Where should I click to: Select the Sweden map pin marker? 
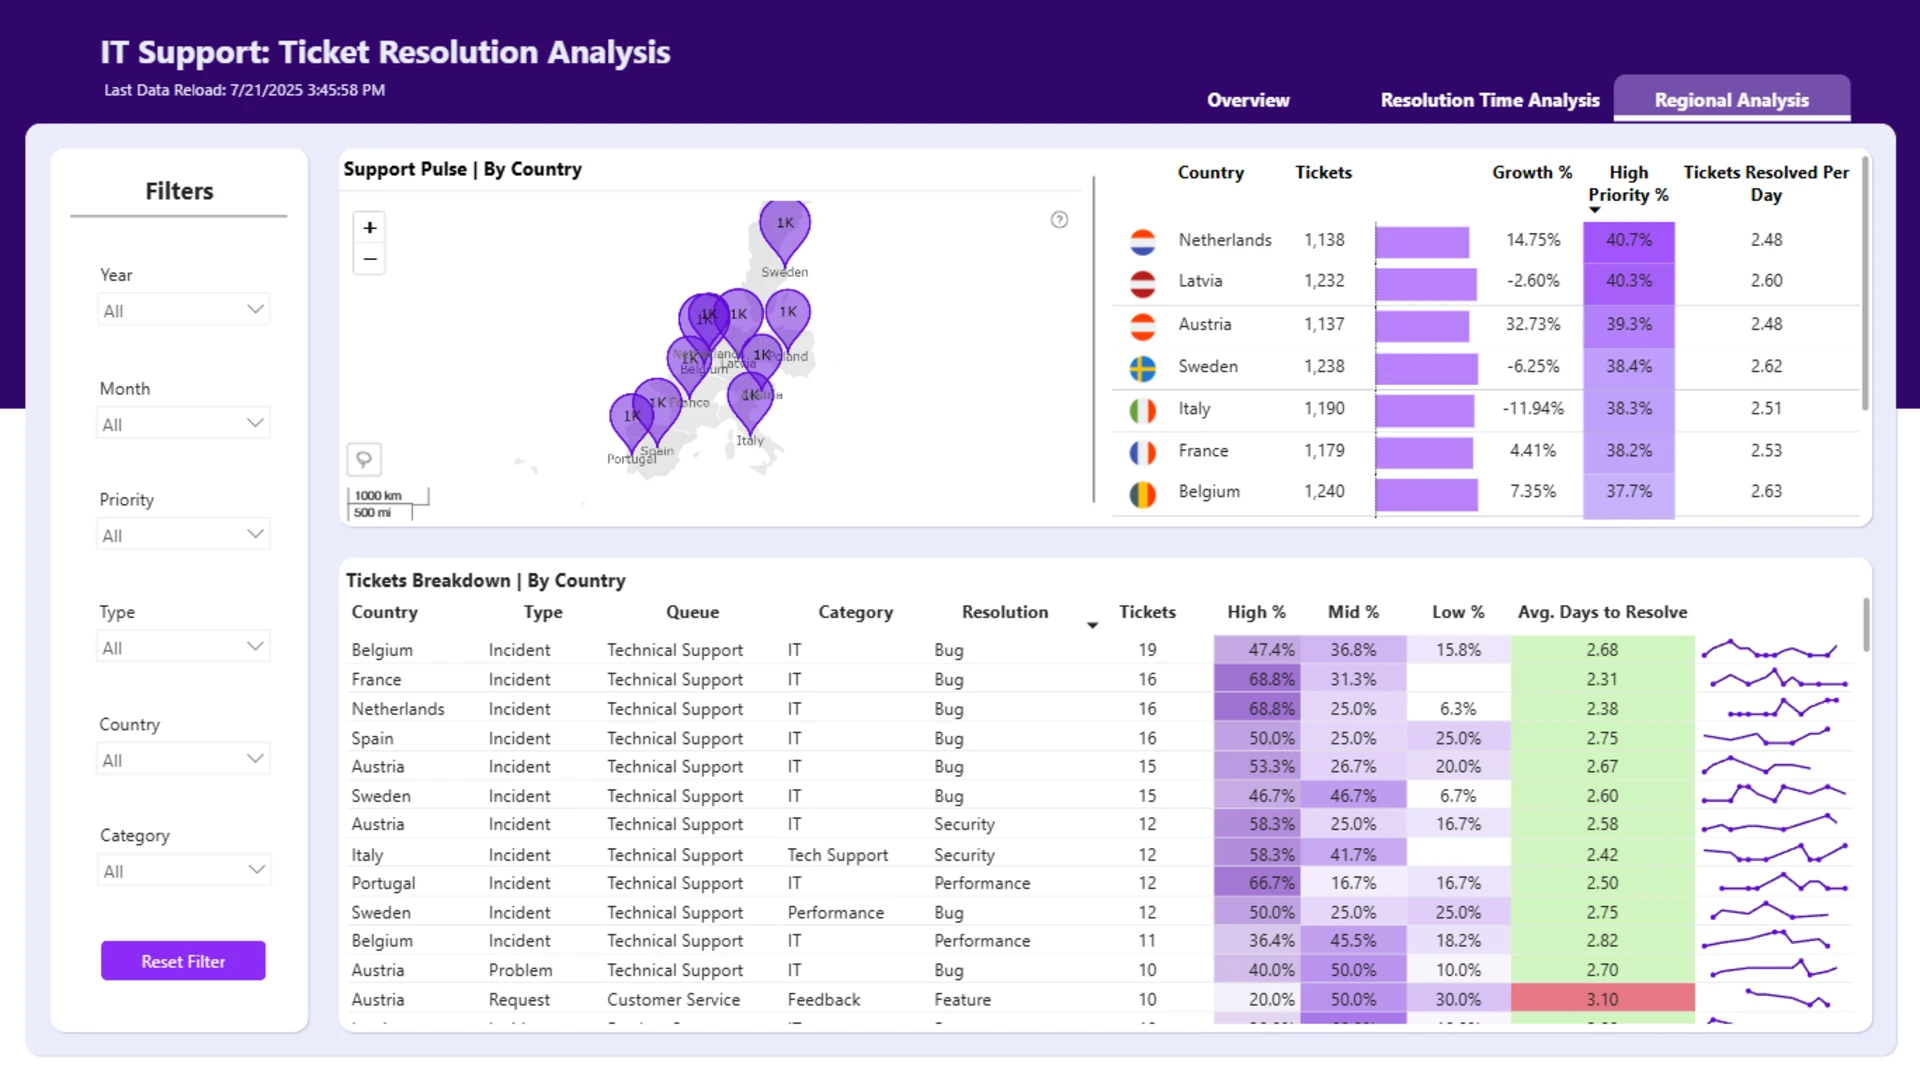[785, 232]
